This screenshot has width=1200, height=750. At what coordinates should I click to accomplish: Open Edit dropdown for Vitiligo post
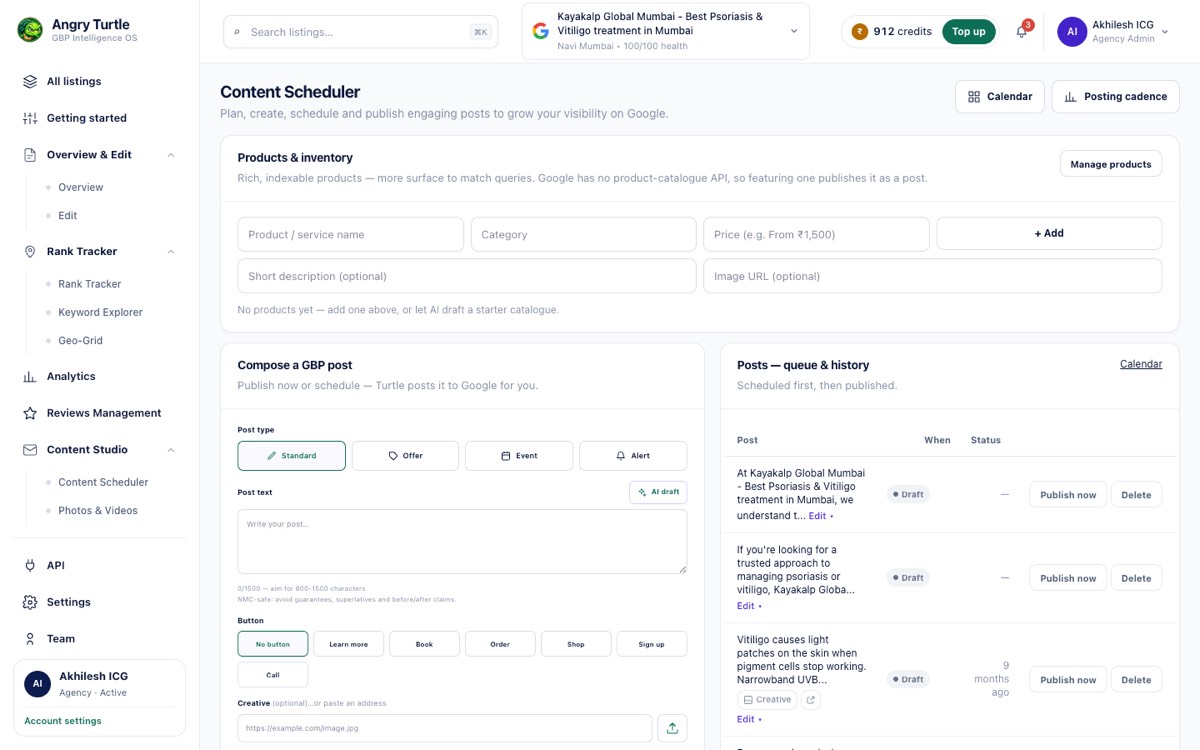pos(749,719)
